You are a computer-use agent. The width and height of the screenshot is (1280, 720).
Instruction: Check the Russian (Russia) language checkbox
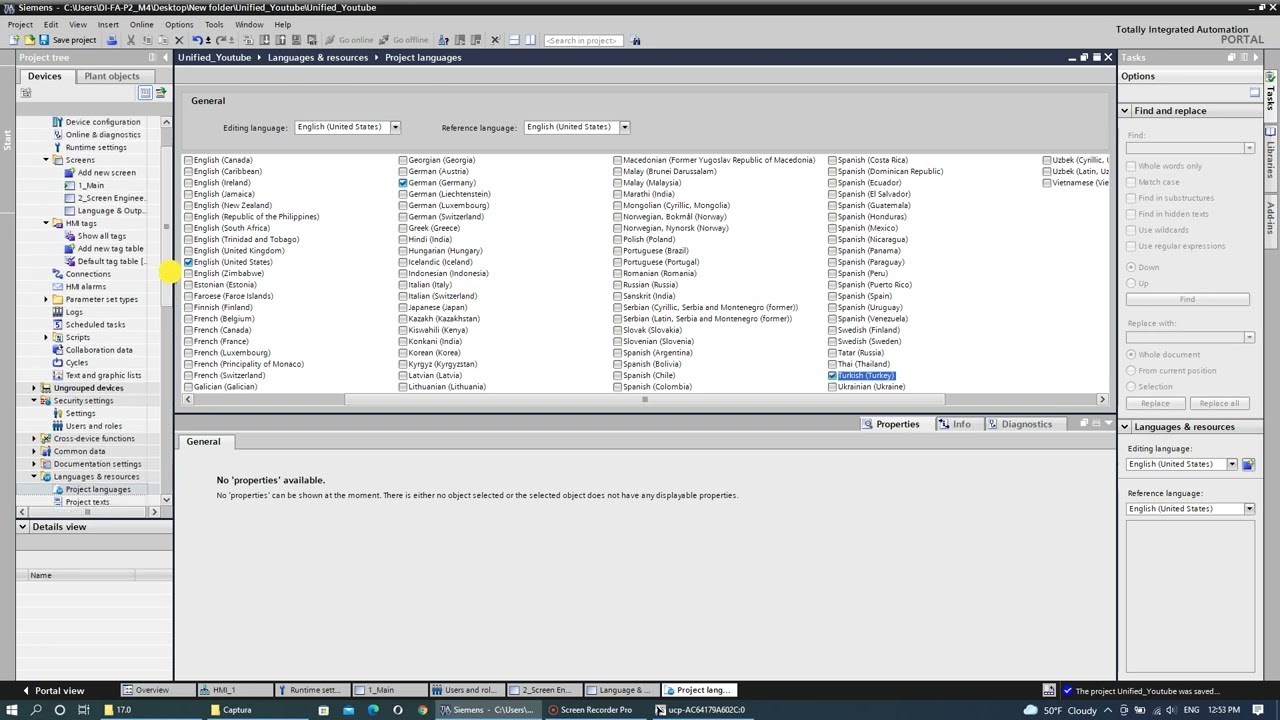[618, 285]
